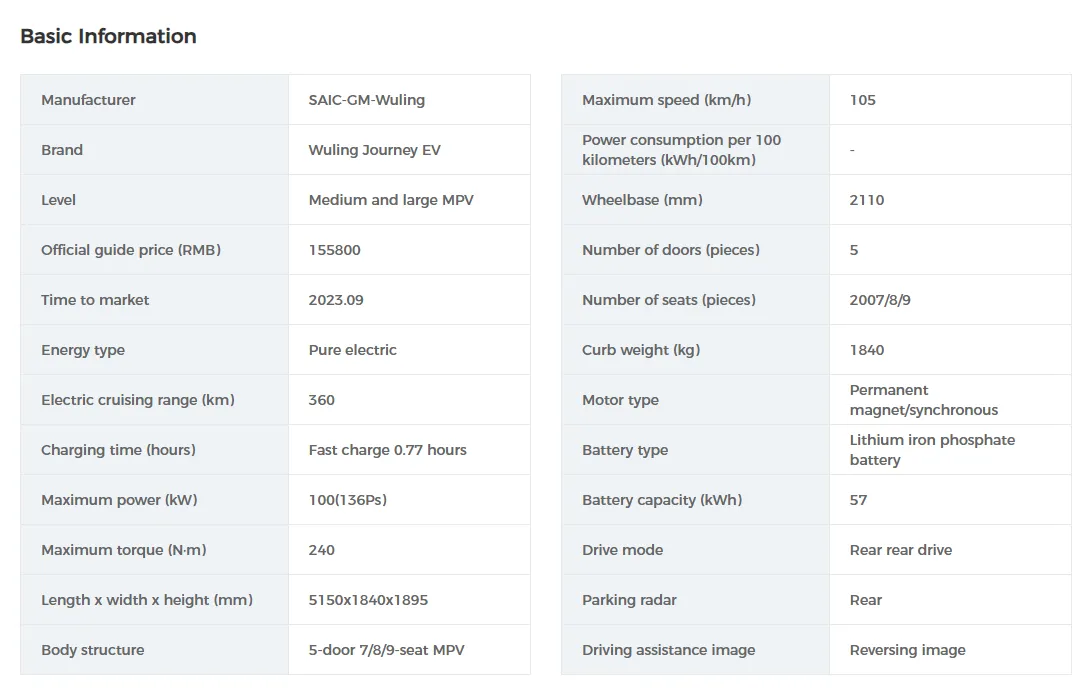Screen dimensions: 1091x698
Task: Click the Time to market label
Action: (x=95, y=300)
